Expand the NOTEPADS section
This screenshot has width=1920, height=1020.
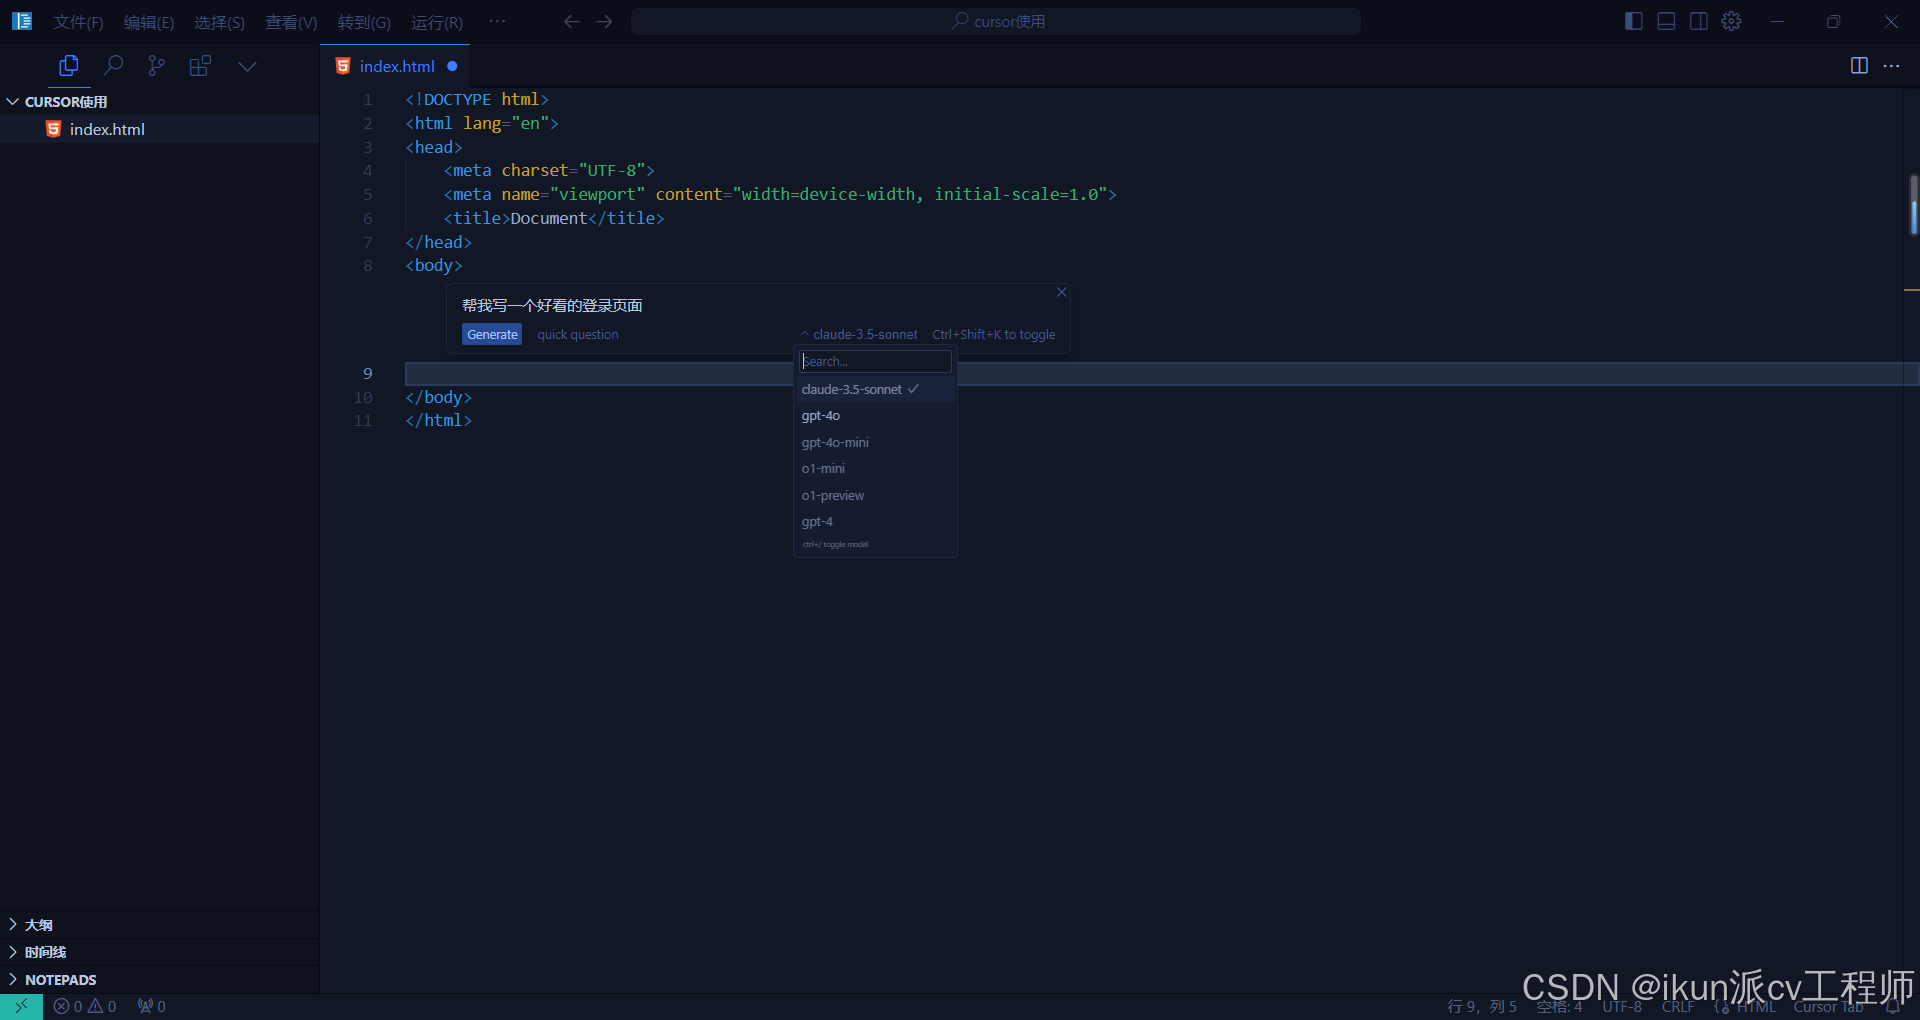click(x=160, y=980)
